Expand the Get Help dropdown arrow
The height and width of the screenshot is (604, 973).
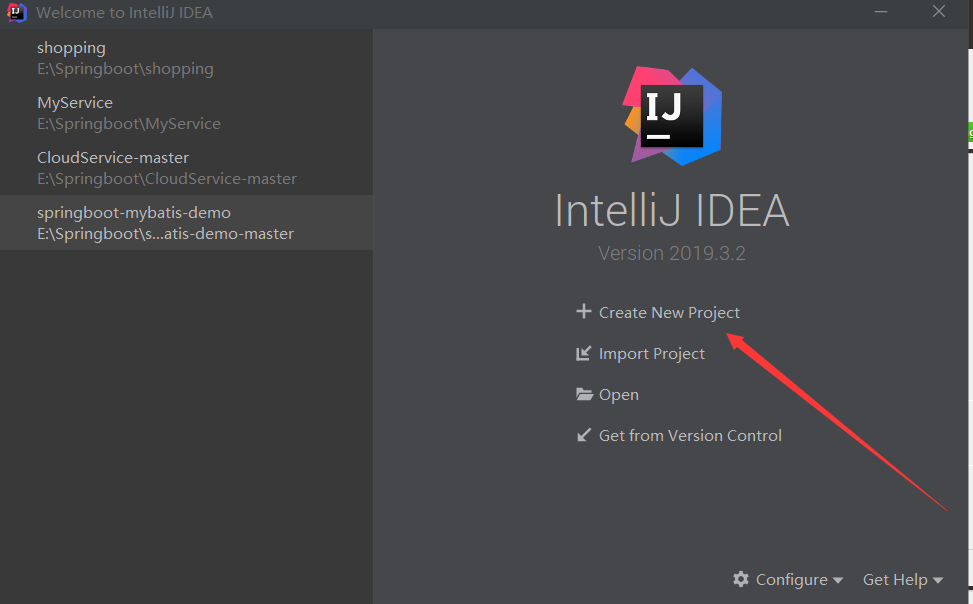[x=938, y=580]
